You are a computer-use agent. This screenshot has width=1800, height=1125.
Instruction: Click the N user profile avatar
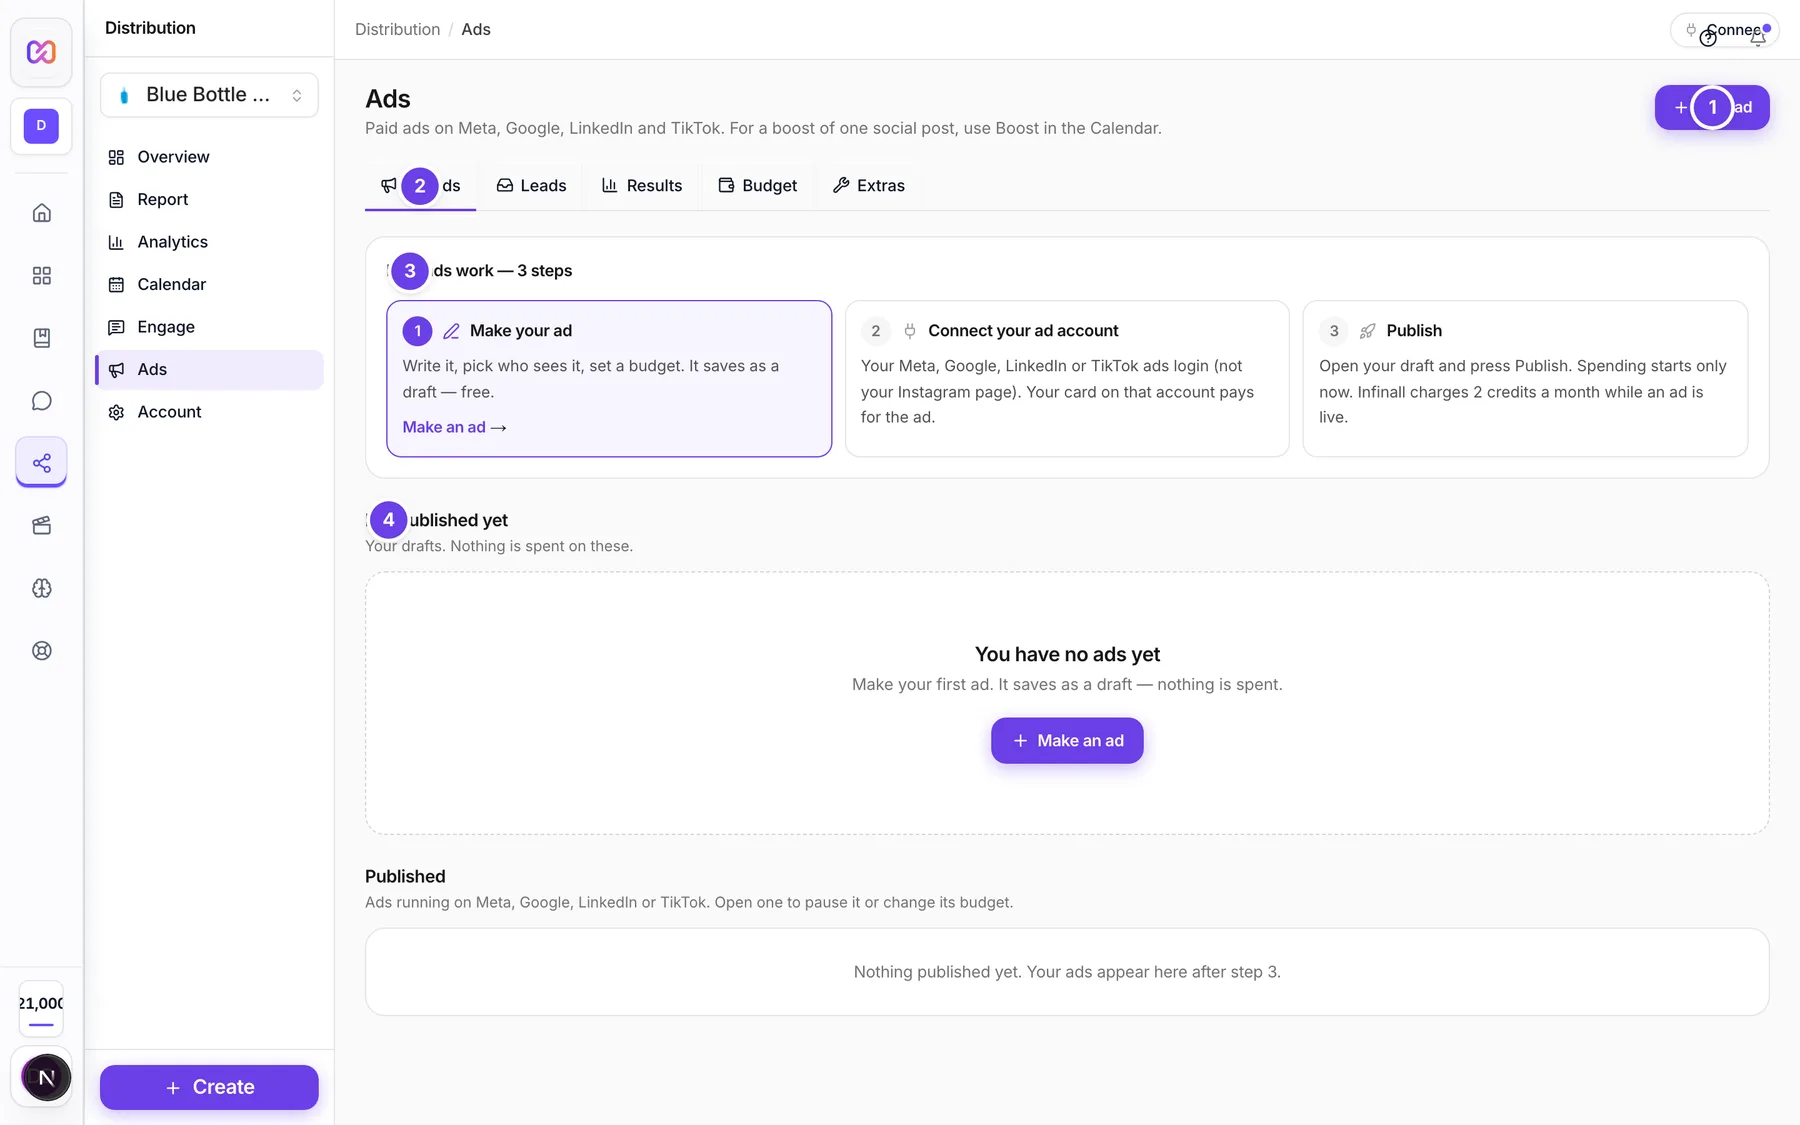(x=46, y=1077)
